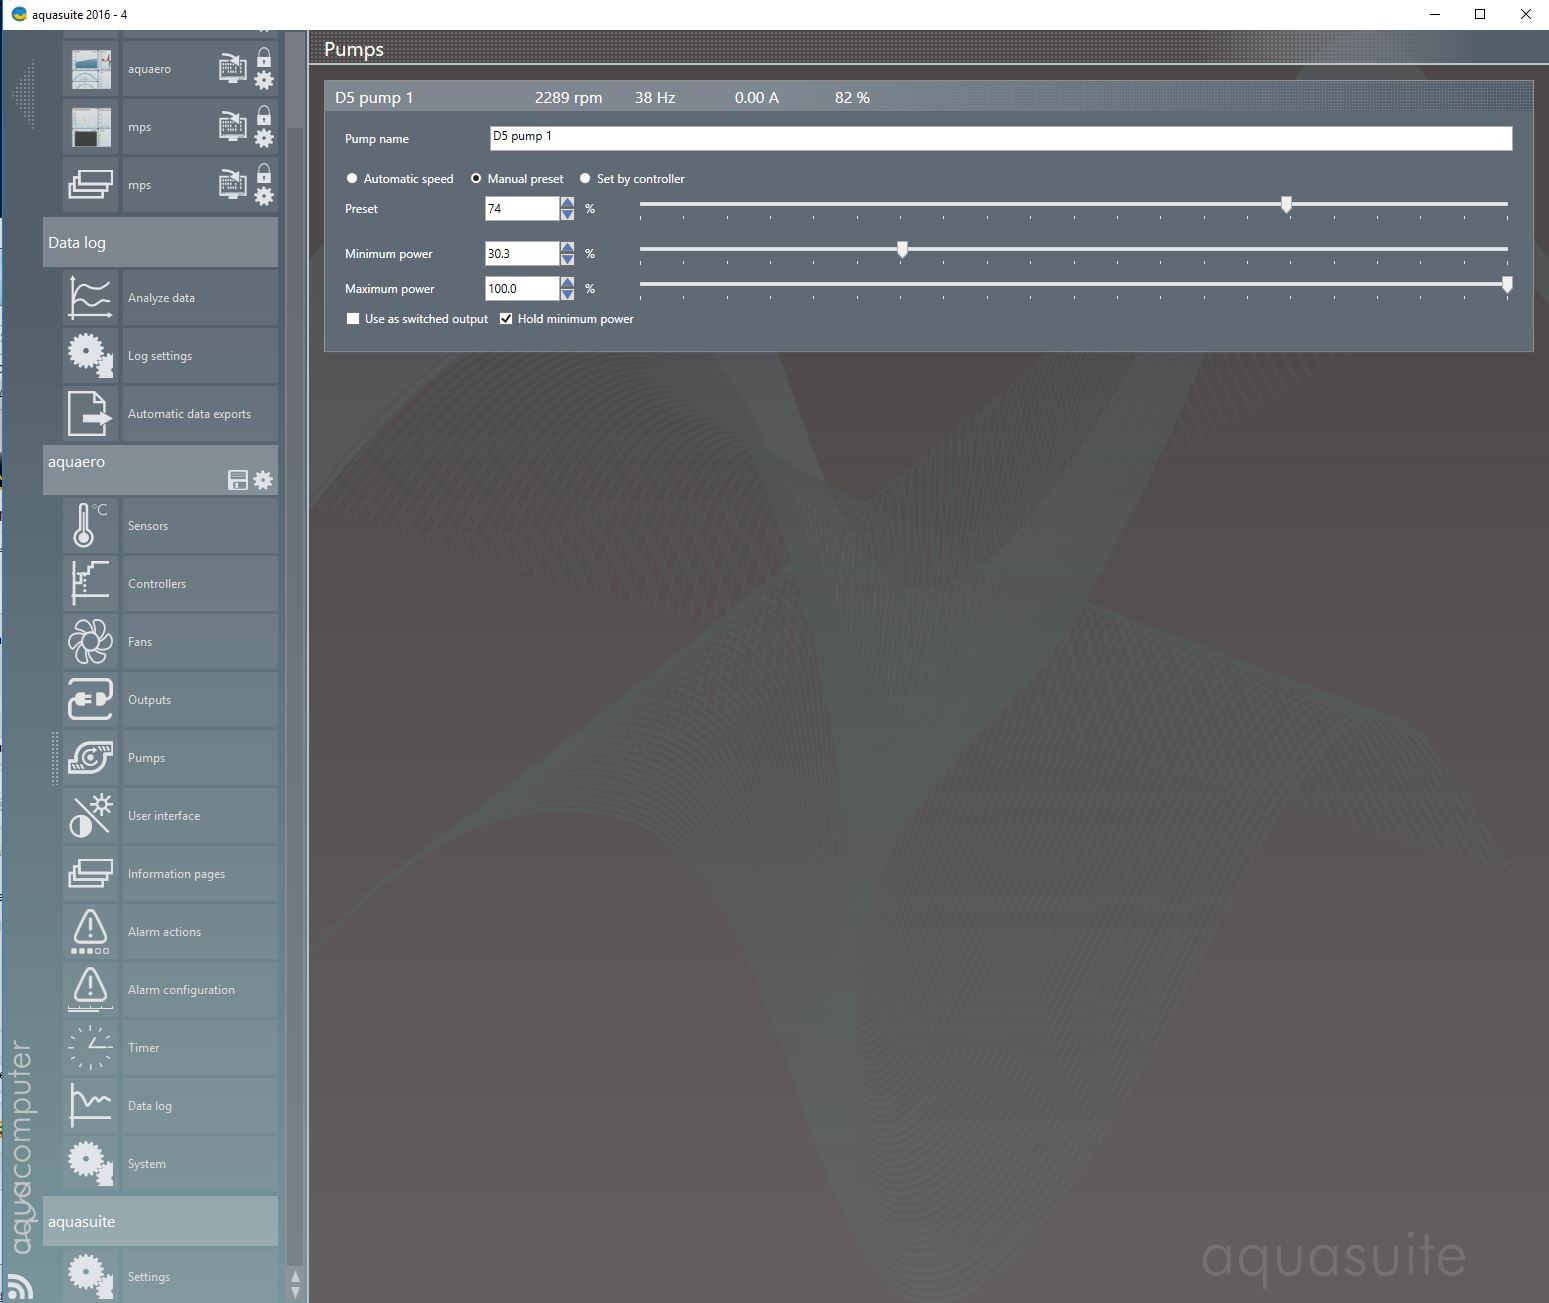Click the gear icon in aquaero section header

point(263,480)
